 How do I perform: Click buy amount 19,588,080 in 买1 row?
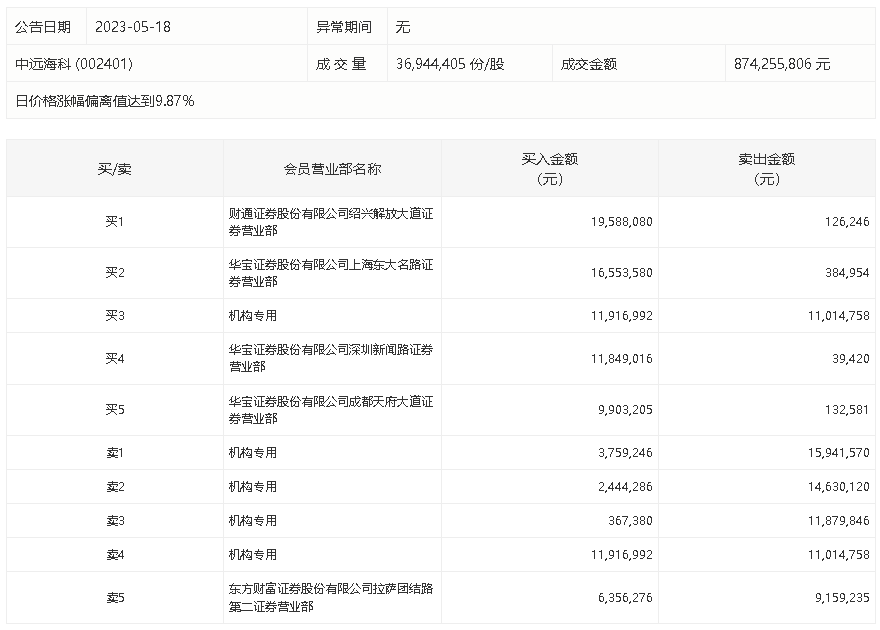[x=621, y=222]
